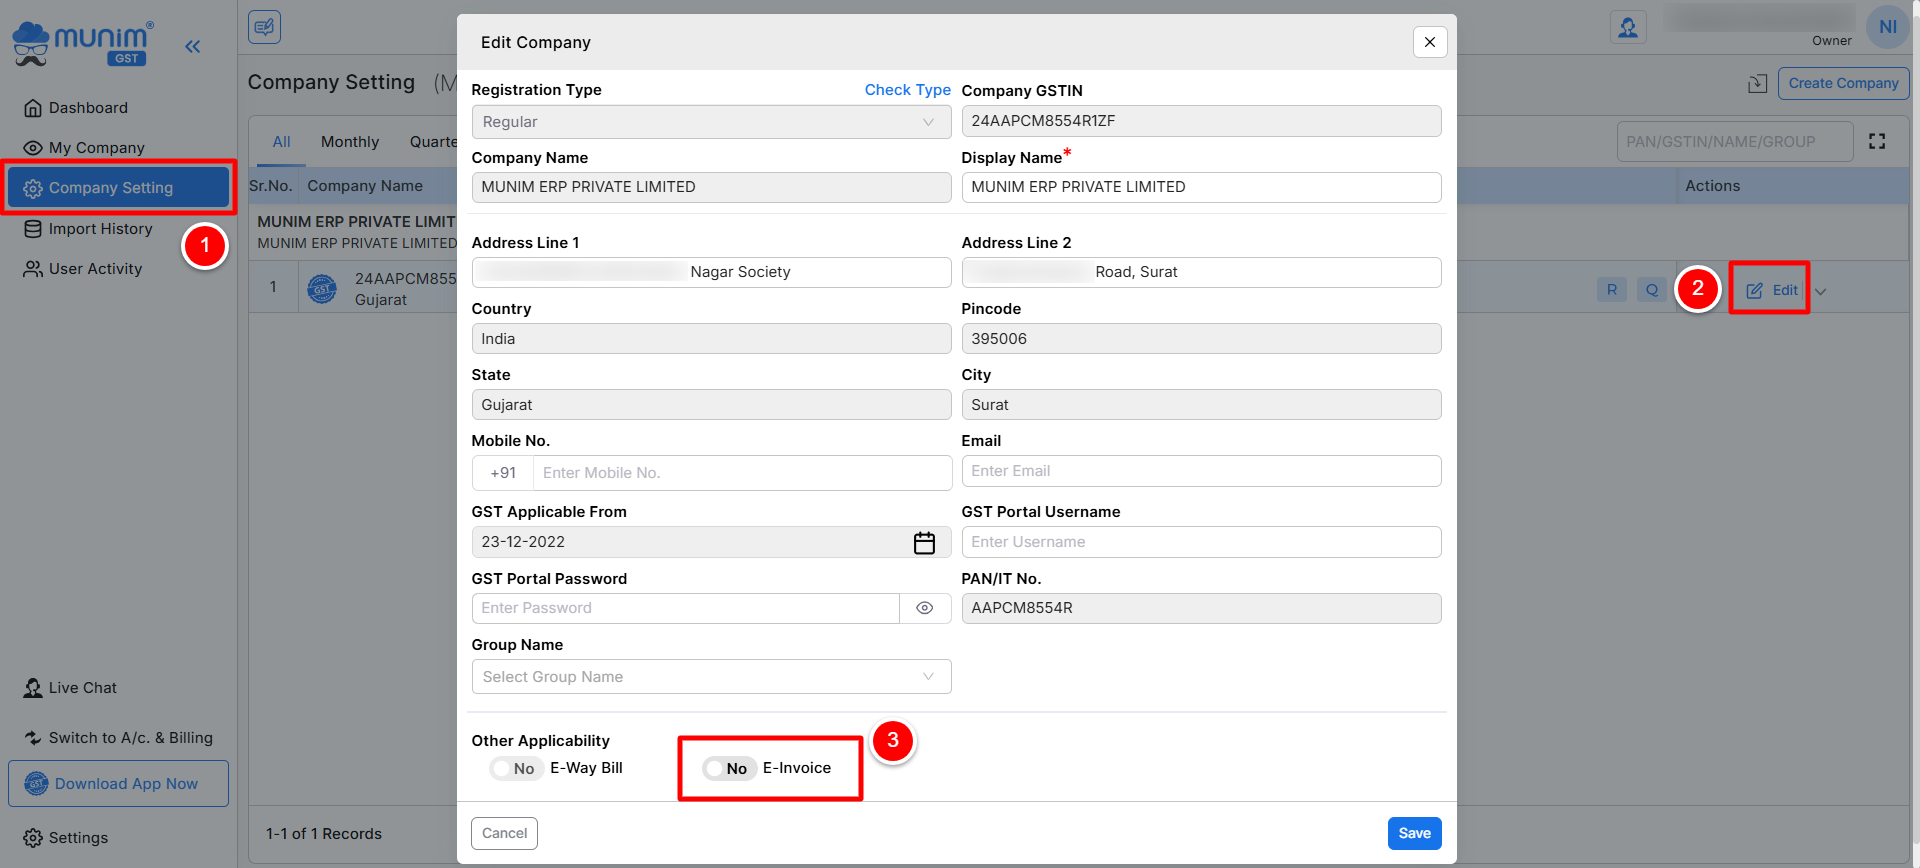Focus the PAN/GSTIN/NAME/GROUP search field
1920x868 pixels.
(x=1734, y=142)
